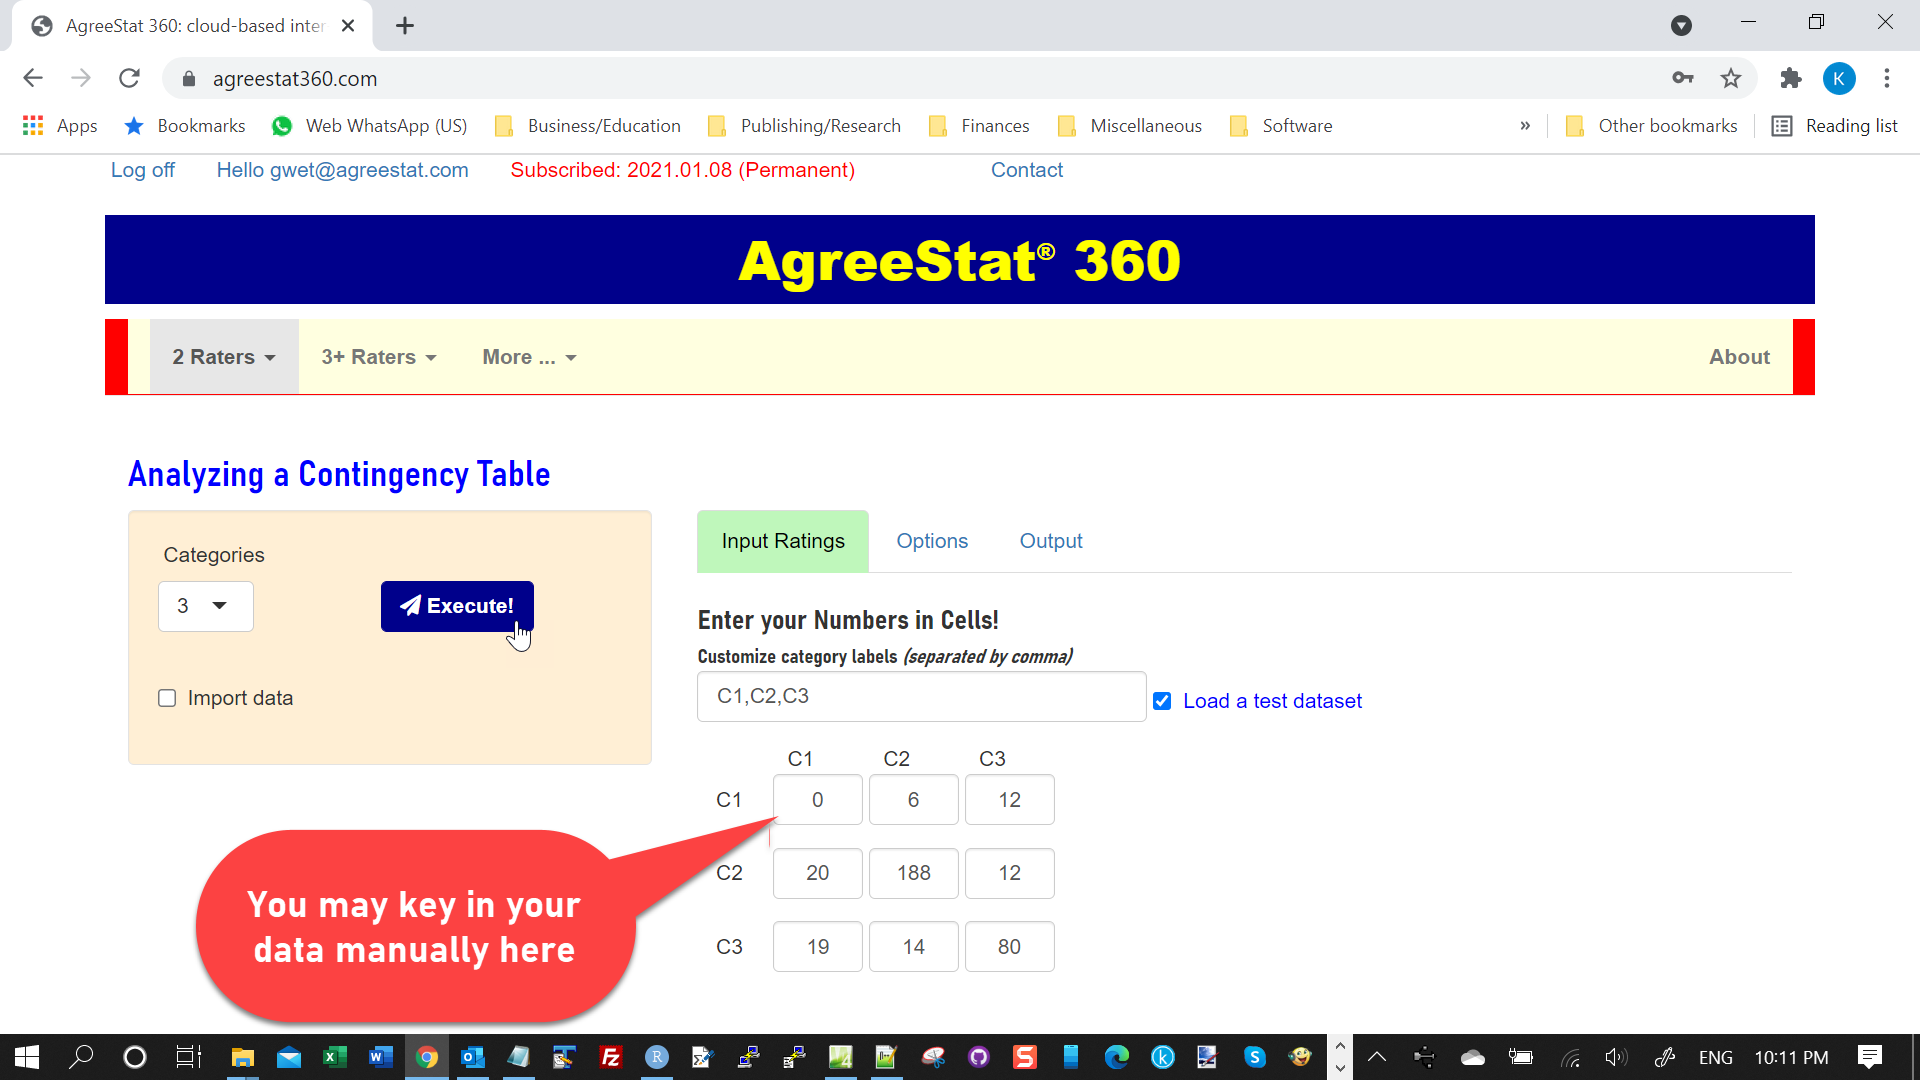Click the cell containing 20
1920x1080 pixels.
pos(817,873)
